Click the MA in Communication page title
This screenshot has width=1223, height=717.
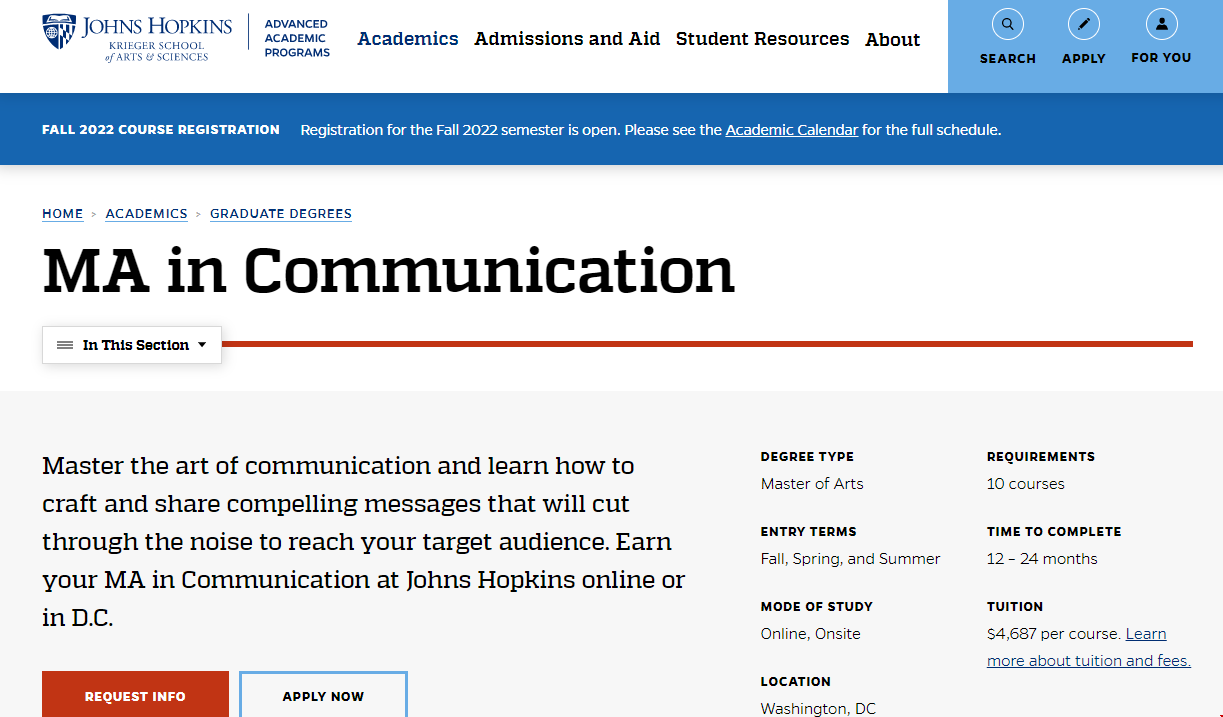(x=388, y=270)
